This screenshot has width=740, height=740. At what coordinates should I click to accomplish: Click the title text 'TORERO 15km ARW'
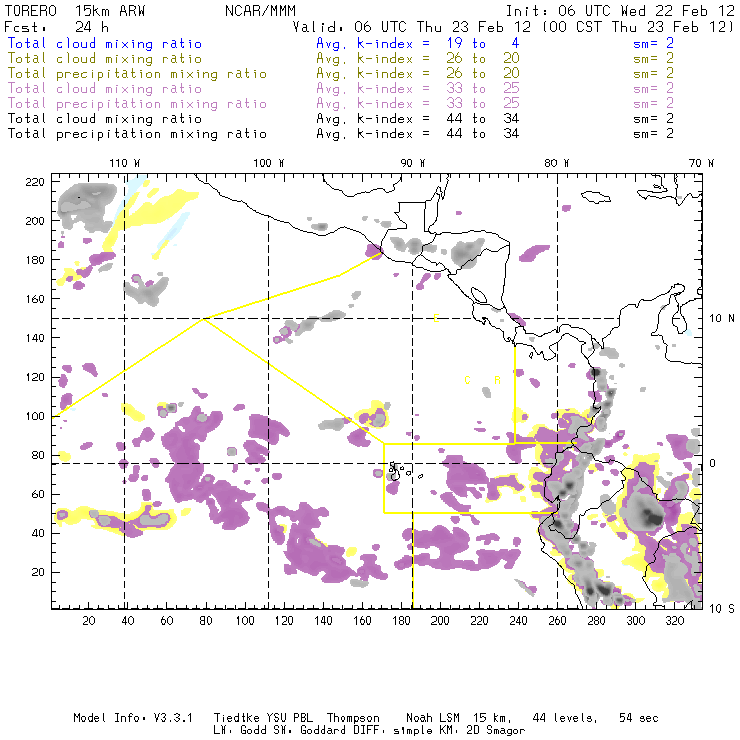pos(75,11)
